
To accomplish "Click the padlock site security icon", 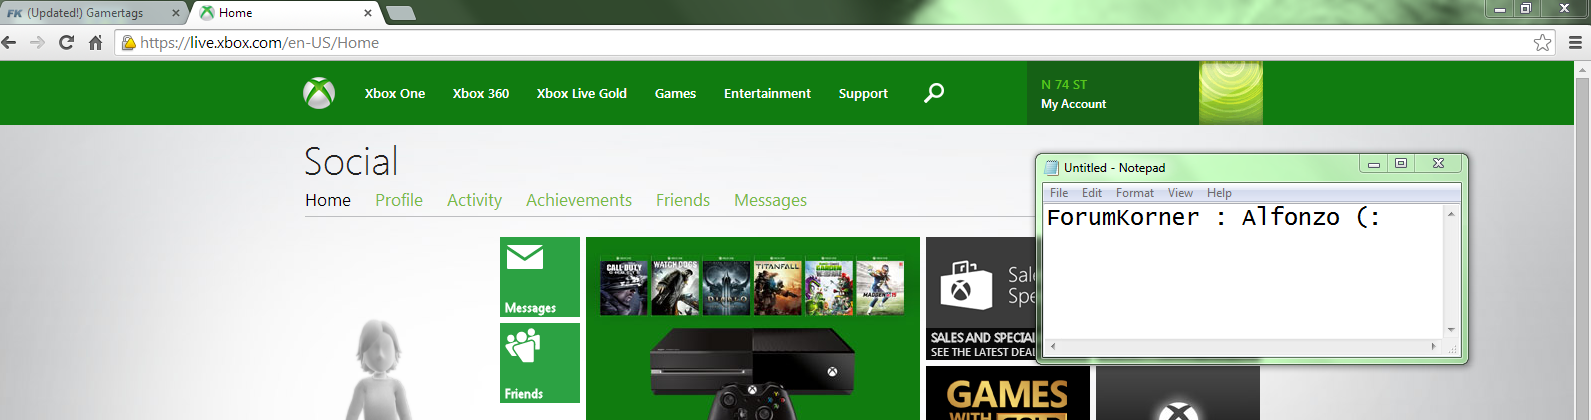I will tap(128, 42).
